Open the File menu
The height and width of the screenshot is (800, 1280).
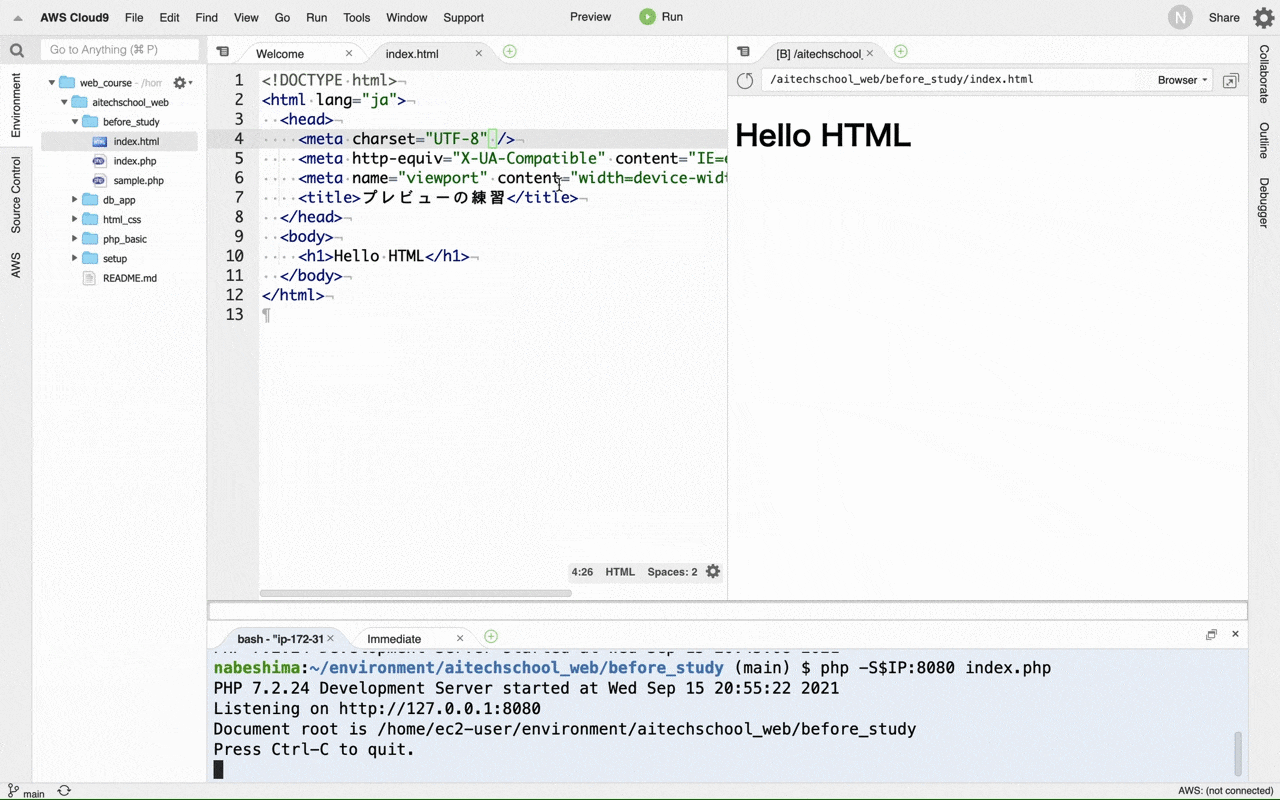click(134, 18)
